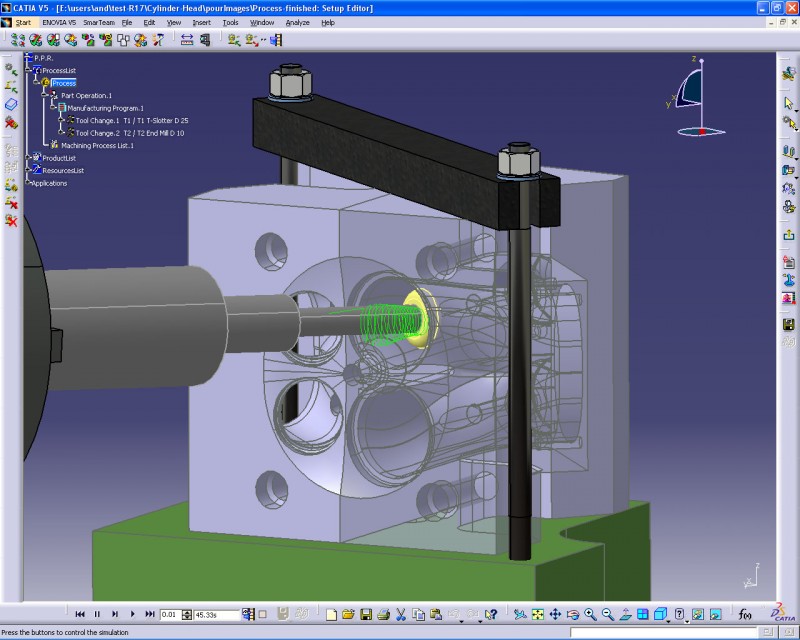
Task: Collapse the Manufacturing Program.1 node
Action: pos(53,108)
